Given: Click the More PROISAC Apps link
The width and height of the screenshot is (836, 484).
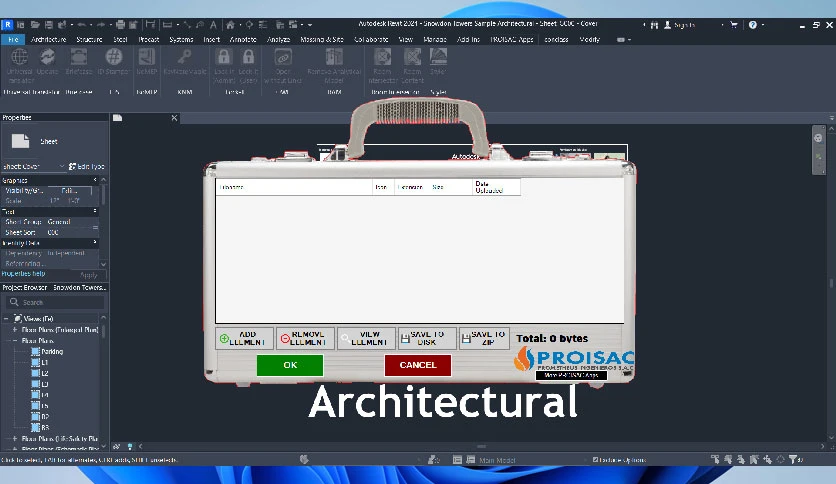Looking at the screenshot, I should (571, 375).
